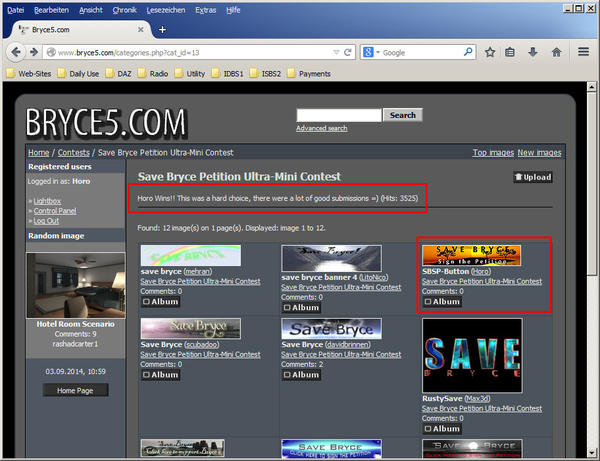Toggle Album checkbox under davidbrinnen's Save Bryce

pyautogui.click(x=287, y=375)
